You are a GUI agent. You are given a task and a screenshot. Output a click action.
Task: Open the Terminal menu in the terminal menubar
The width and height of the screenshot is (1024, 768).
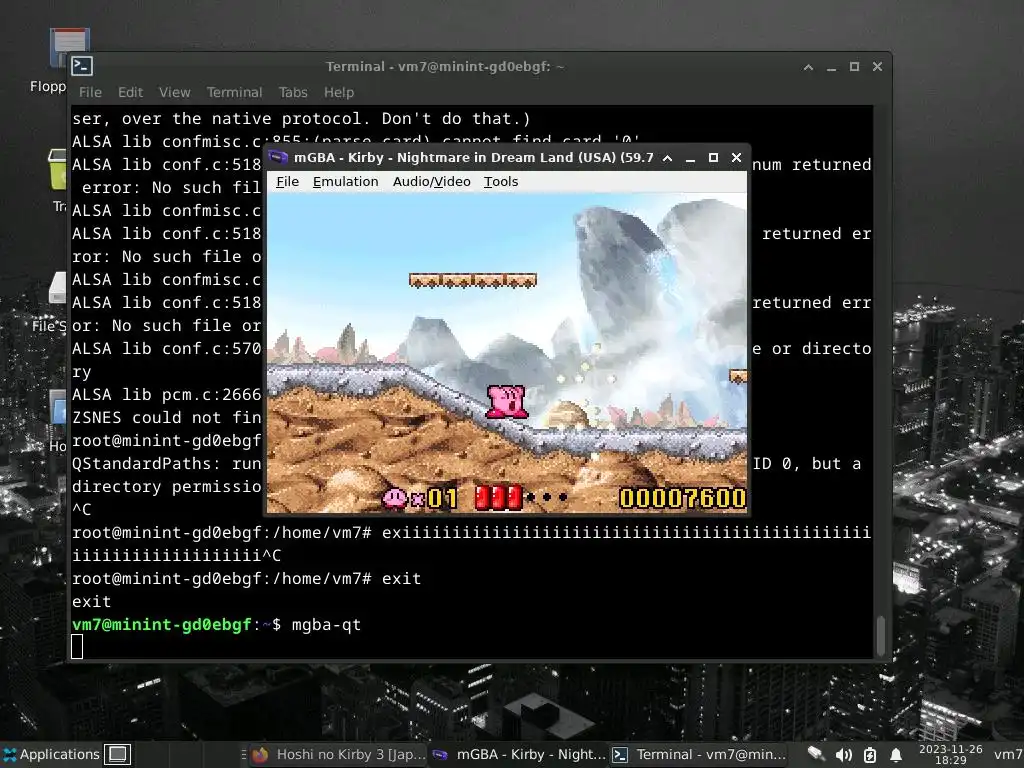tap(234, 92)
